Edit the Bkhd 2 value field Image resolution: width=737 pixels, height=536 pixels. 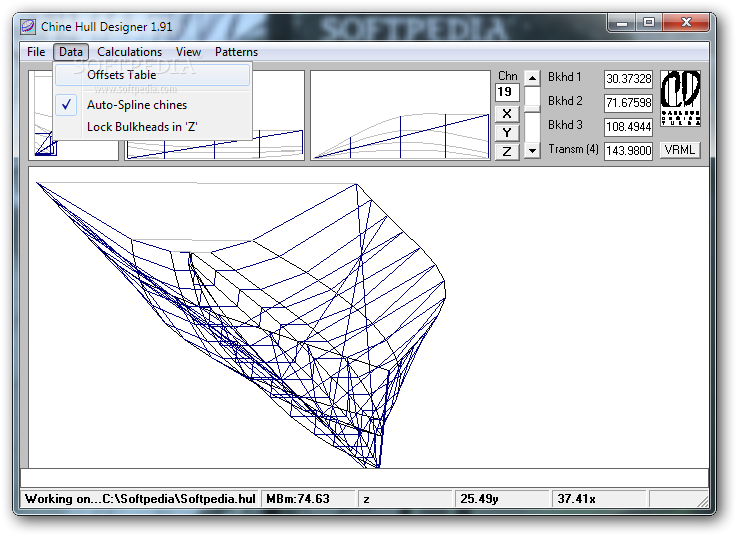[x=628, y=102]
